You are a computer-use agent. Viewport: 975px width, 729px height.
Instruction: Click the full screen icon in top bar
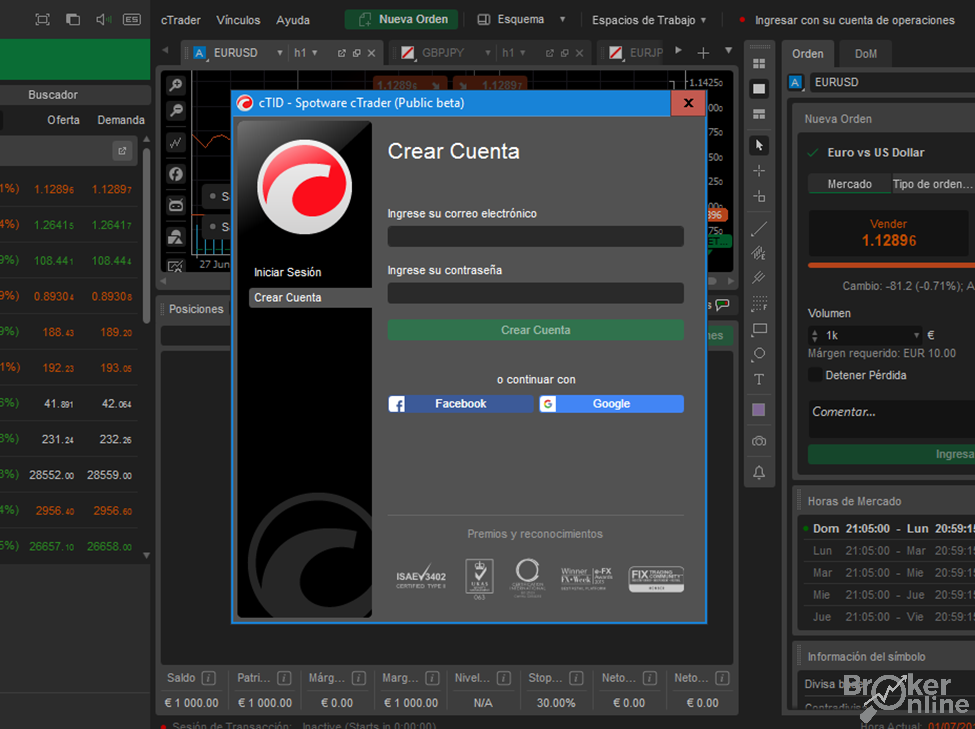[42, 19]
